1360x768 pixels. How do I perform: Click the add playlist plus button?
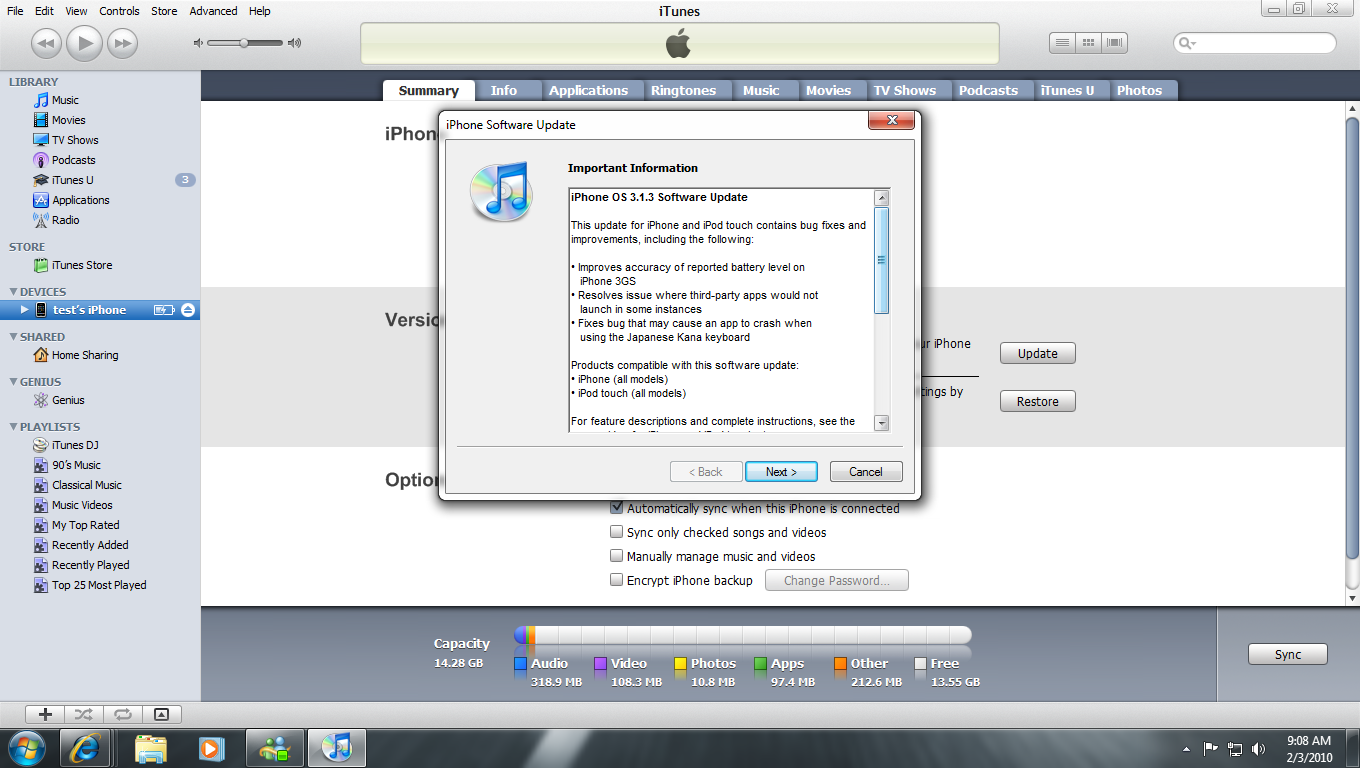45,714
